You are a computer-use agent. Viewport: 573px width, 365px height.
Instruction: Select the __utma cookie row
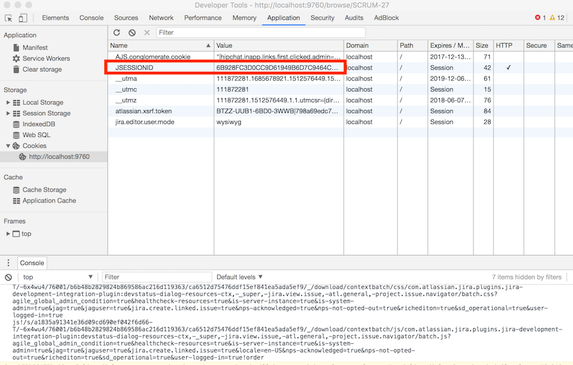pos(340,79)
